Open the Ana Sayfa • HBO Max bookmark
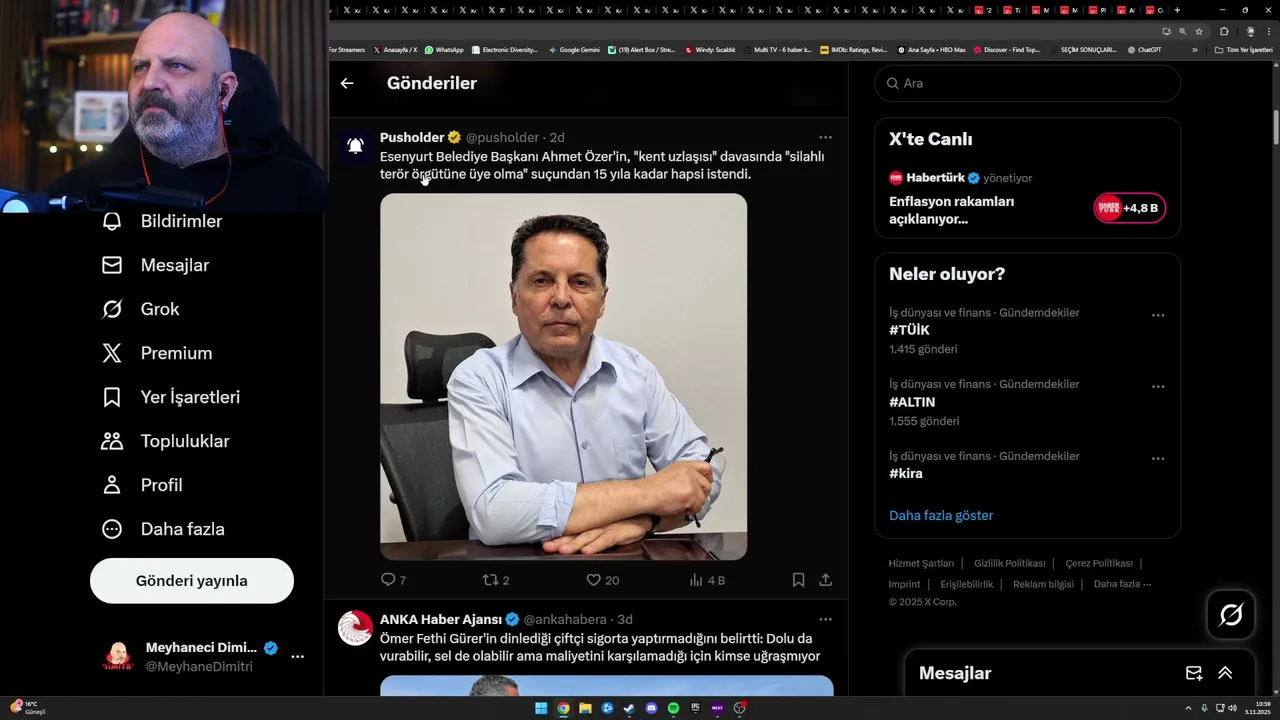The image size is (1280, 720). 931,50
